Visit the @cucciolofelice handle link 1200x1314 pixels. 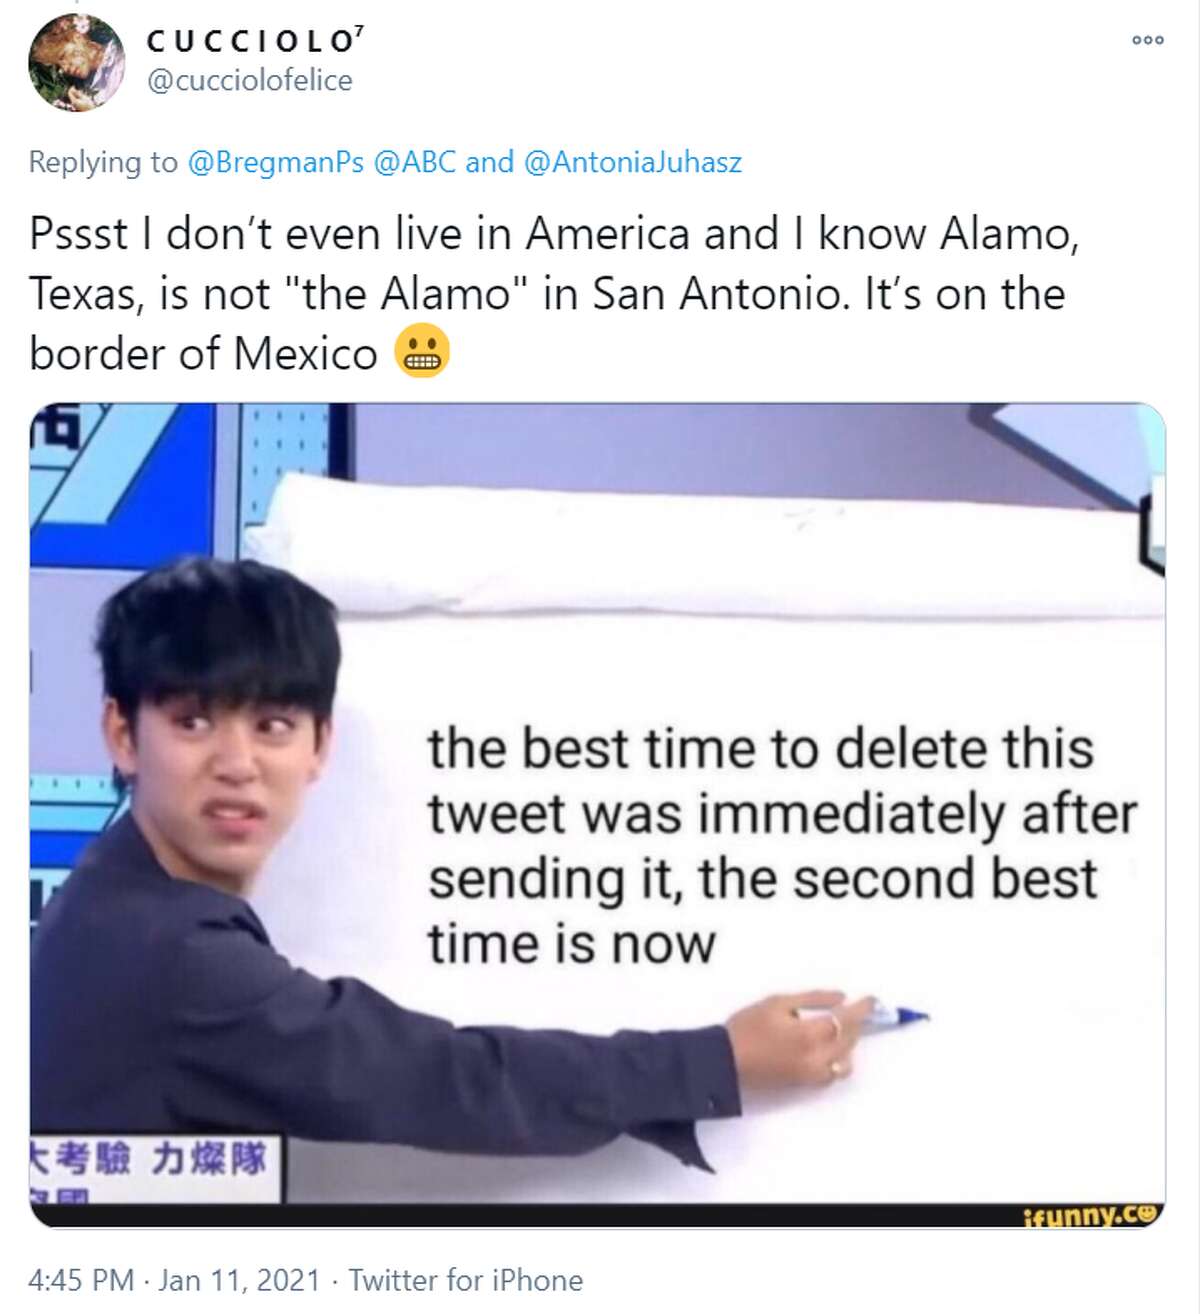tap(249, 81)
